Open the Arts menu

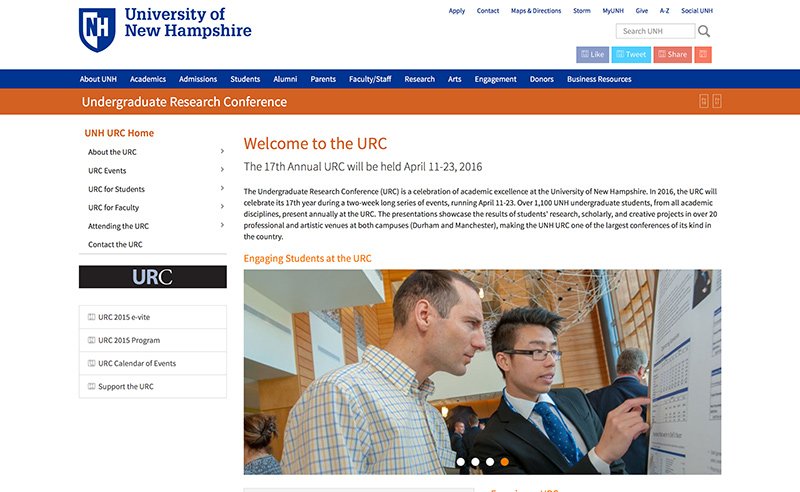tap(455, 79)
